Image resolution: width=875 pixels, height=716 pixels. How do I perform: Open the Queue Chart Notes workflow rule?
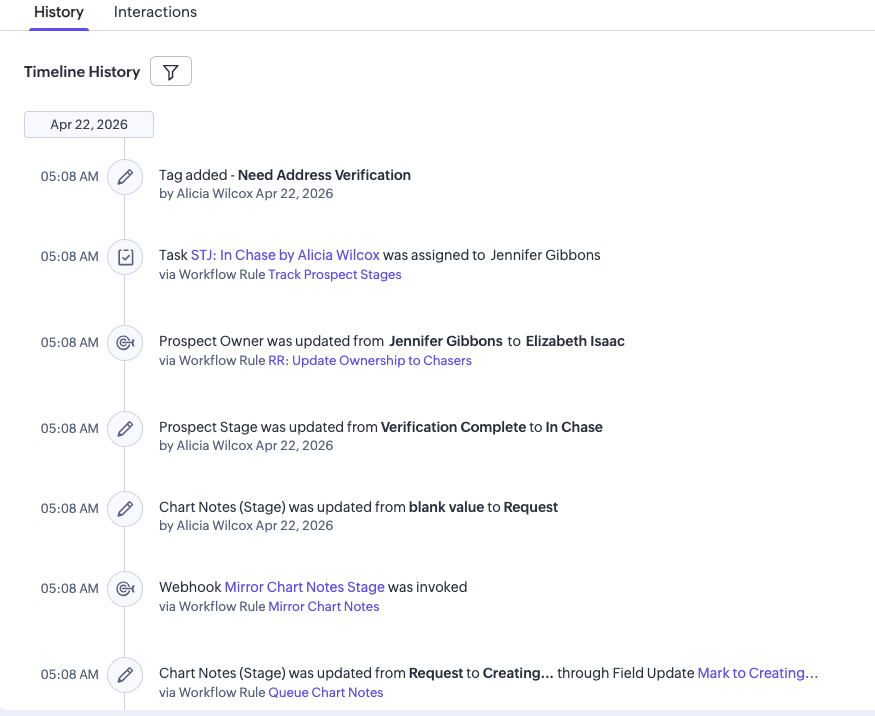click(325, 692)
